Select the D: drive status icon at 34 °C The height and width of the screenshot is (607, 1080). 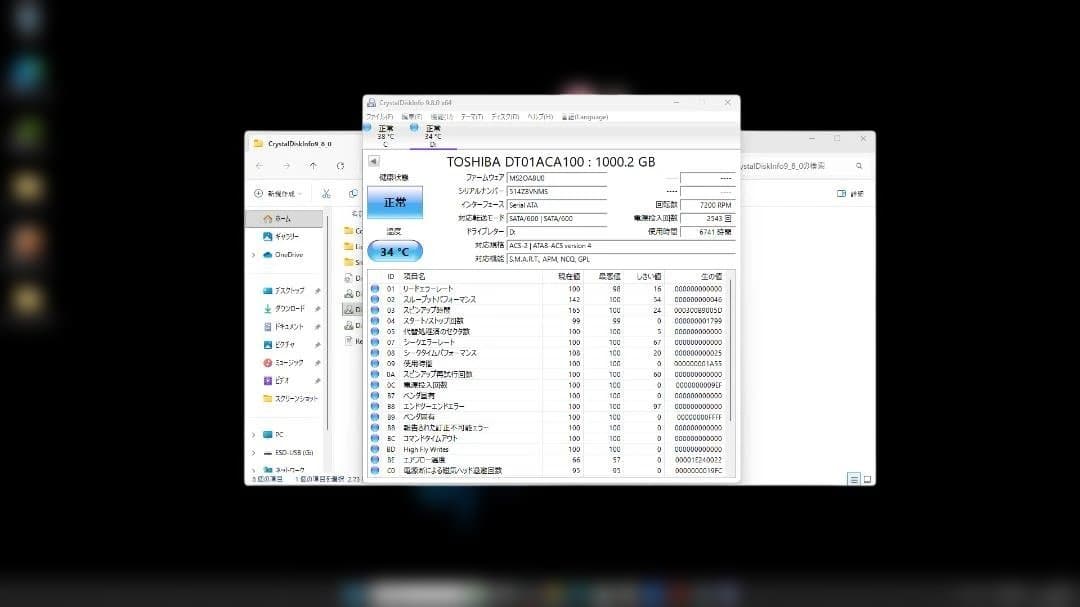[414, 127]
